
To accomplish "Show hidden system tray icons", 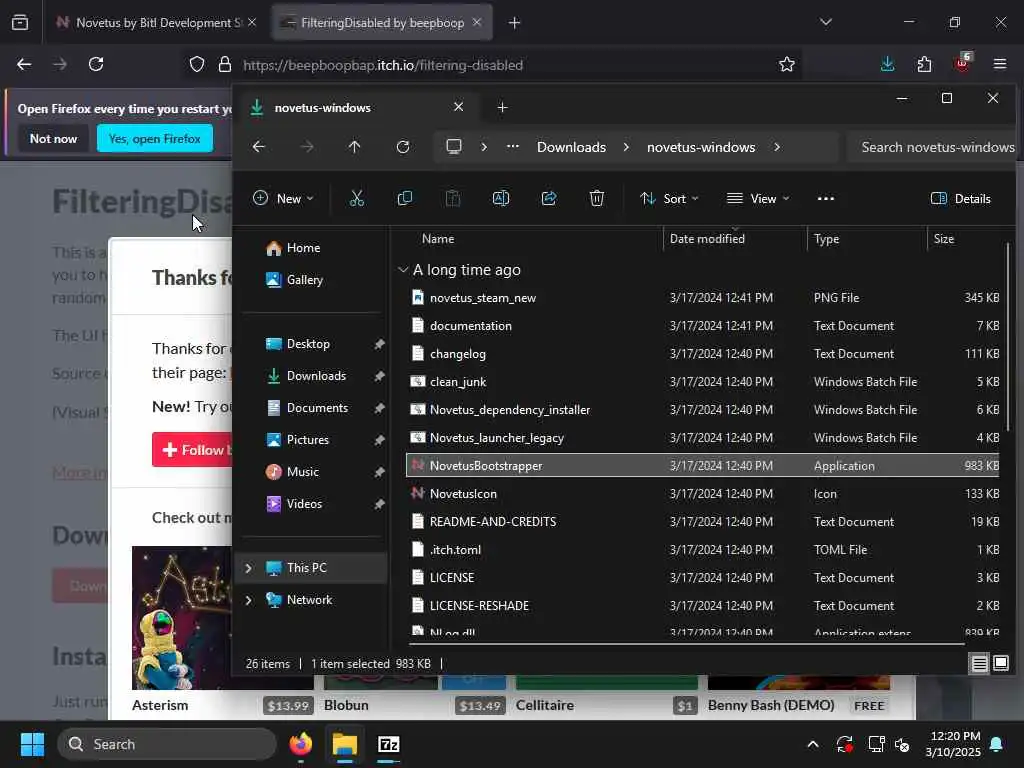I will (813, 744).
